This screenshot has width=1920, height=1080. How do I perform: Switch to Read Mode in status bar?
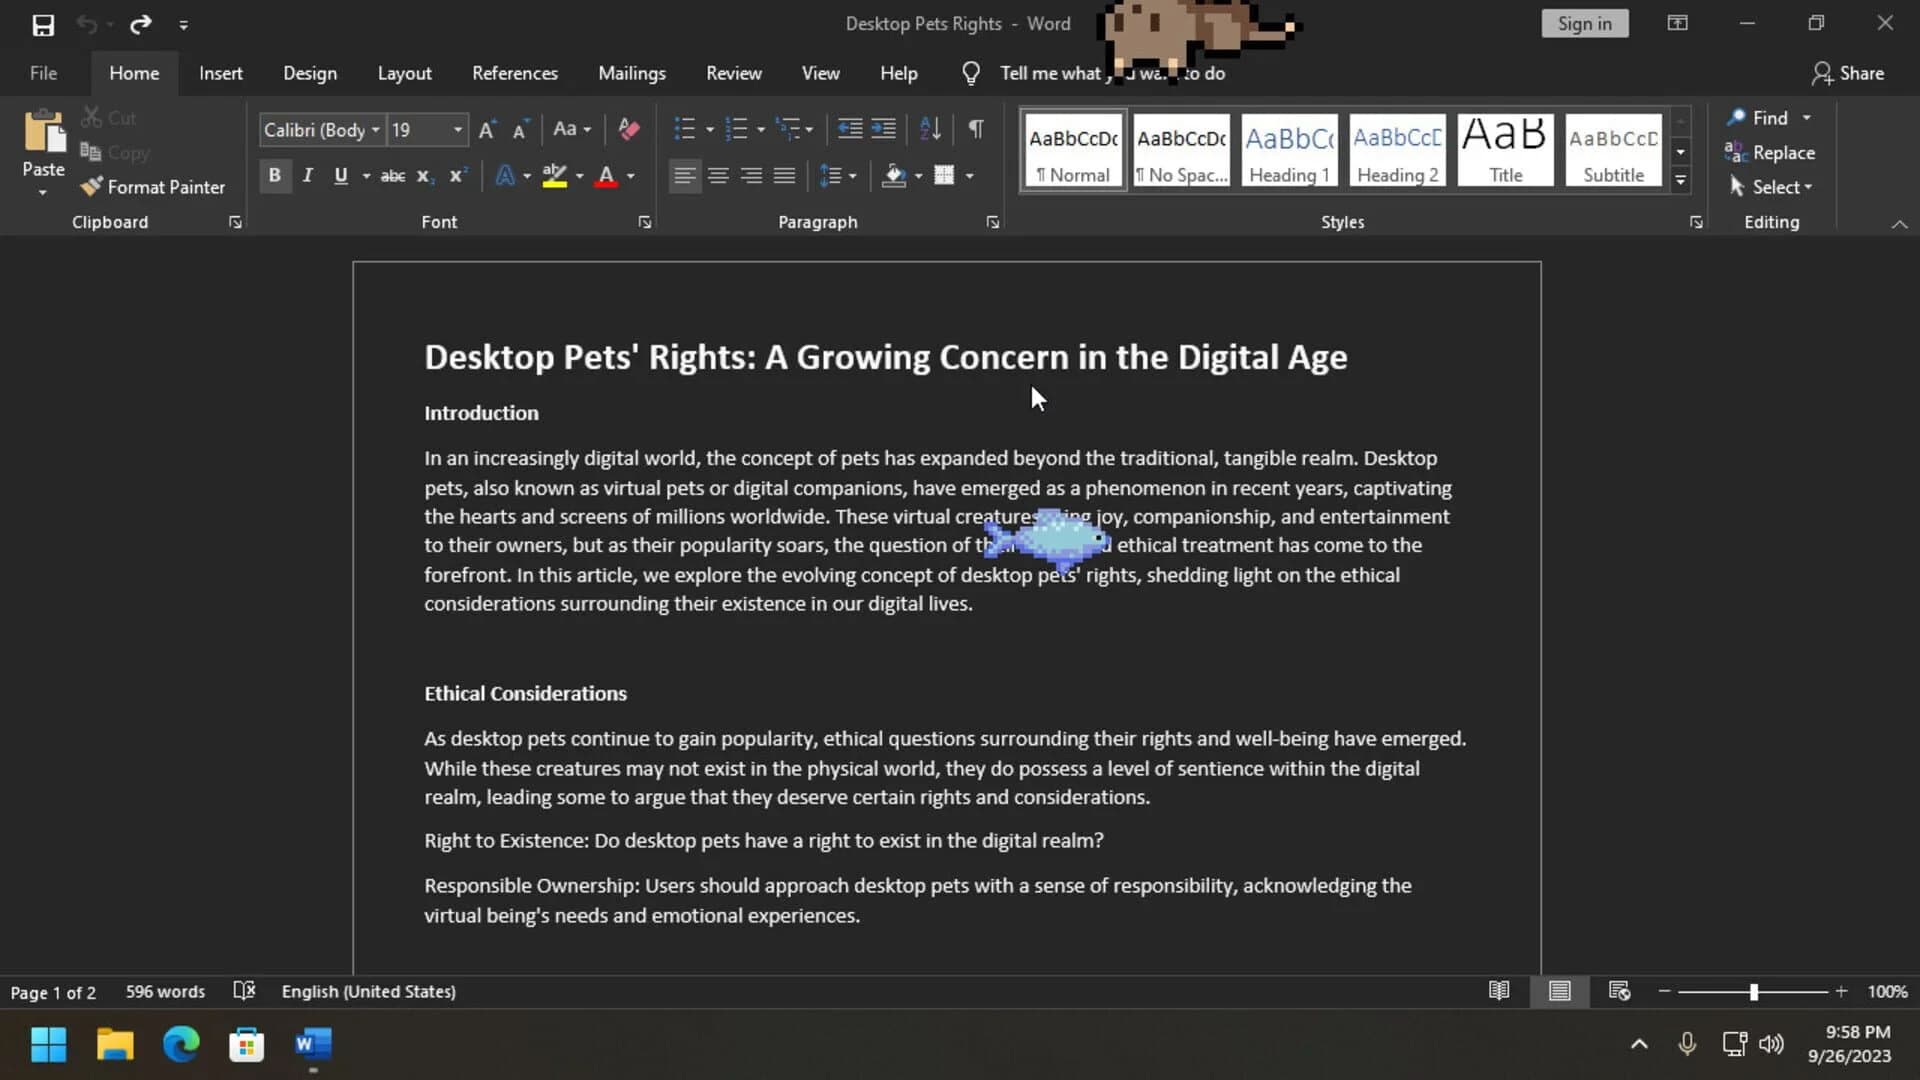point(1499,991)
